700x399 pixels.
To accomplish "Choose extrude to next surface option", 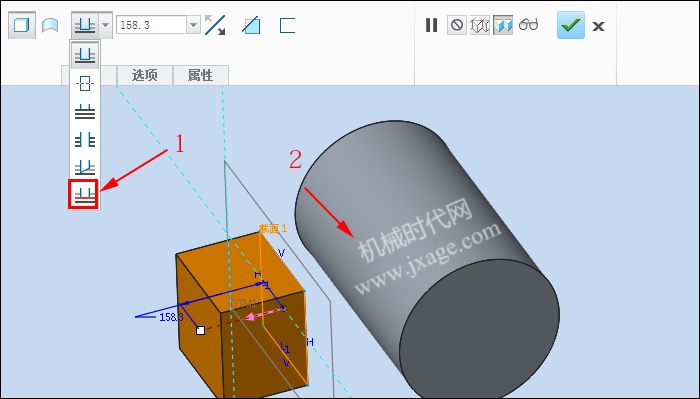I will [x=85, y=112].
